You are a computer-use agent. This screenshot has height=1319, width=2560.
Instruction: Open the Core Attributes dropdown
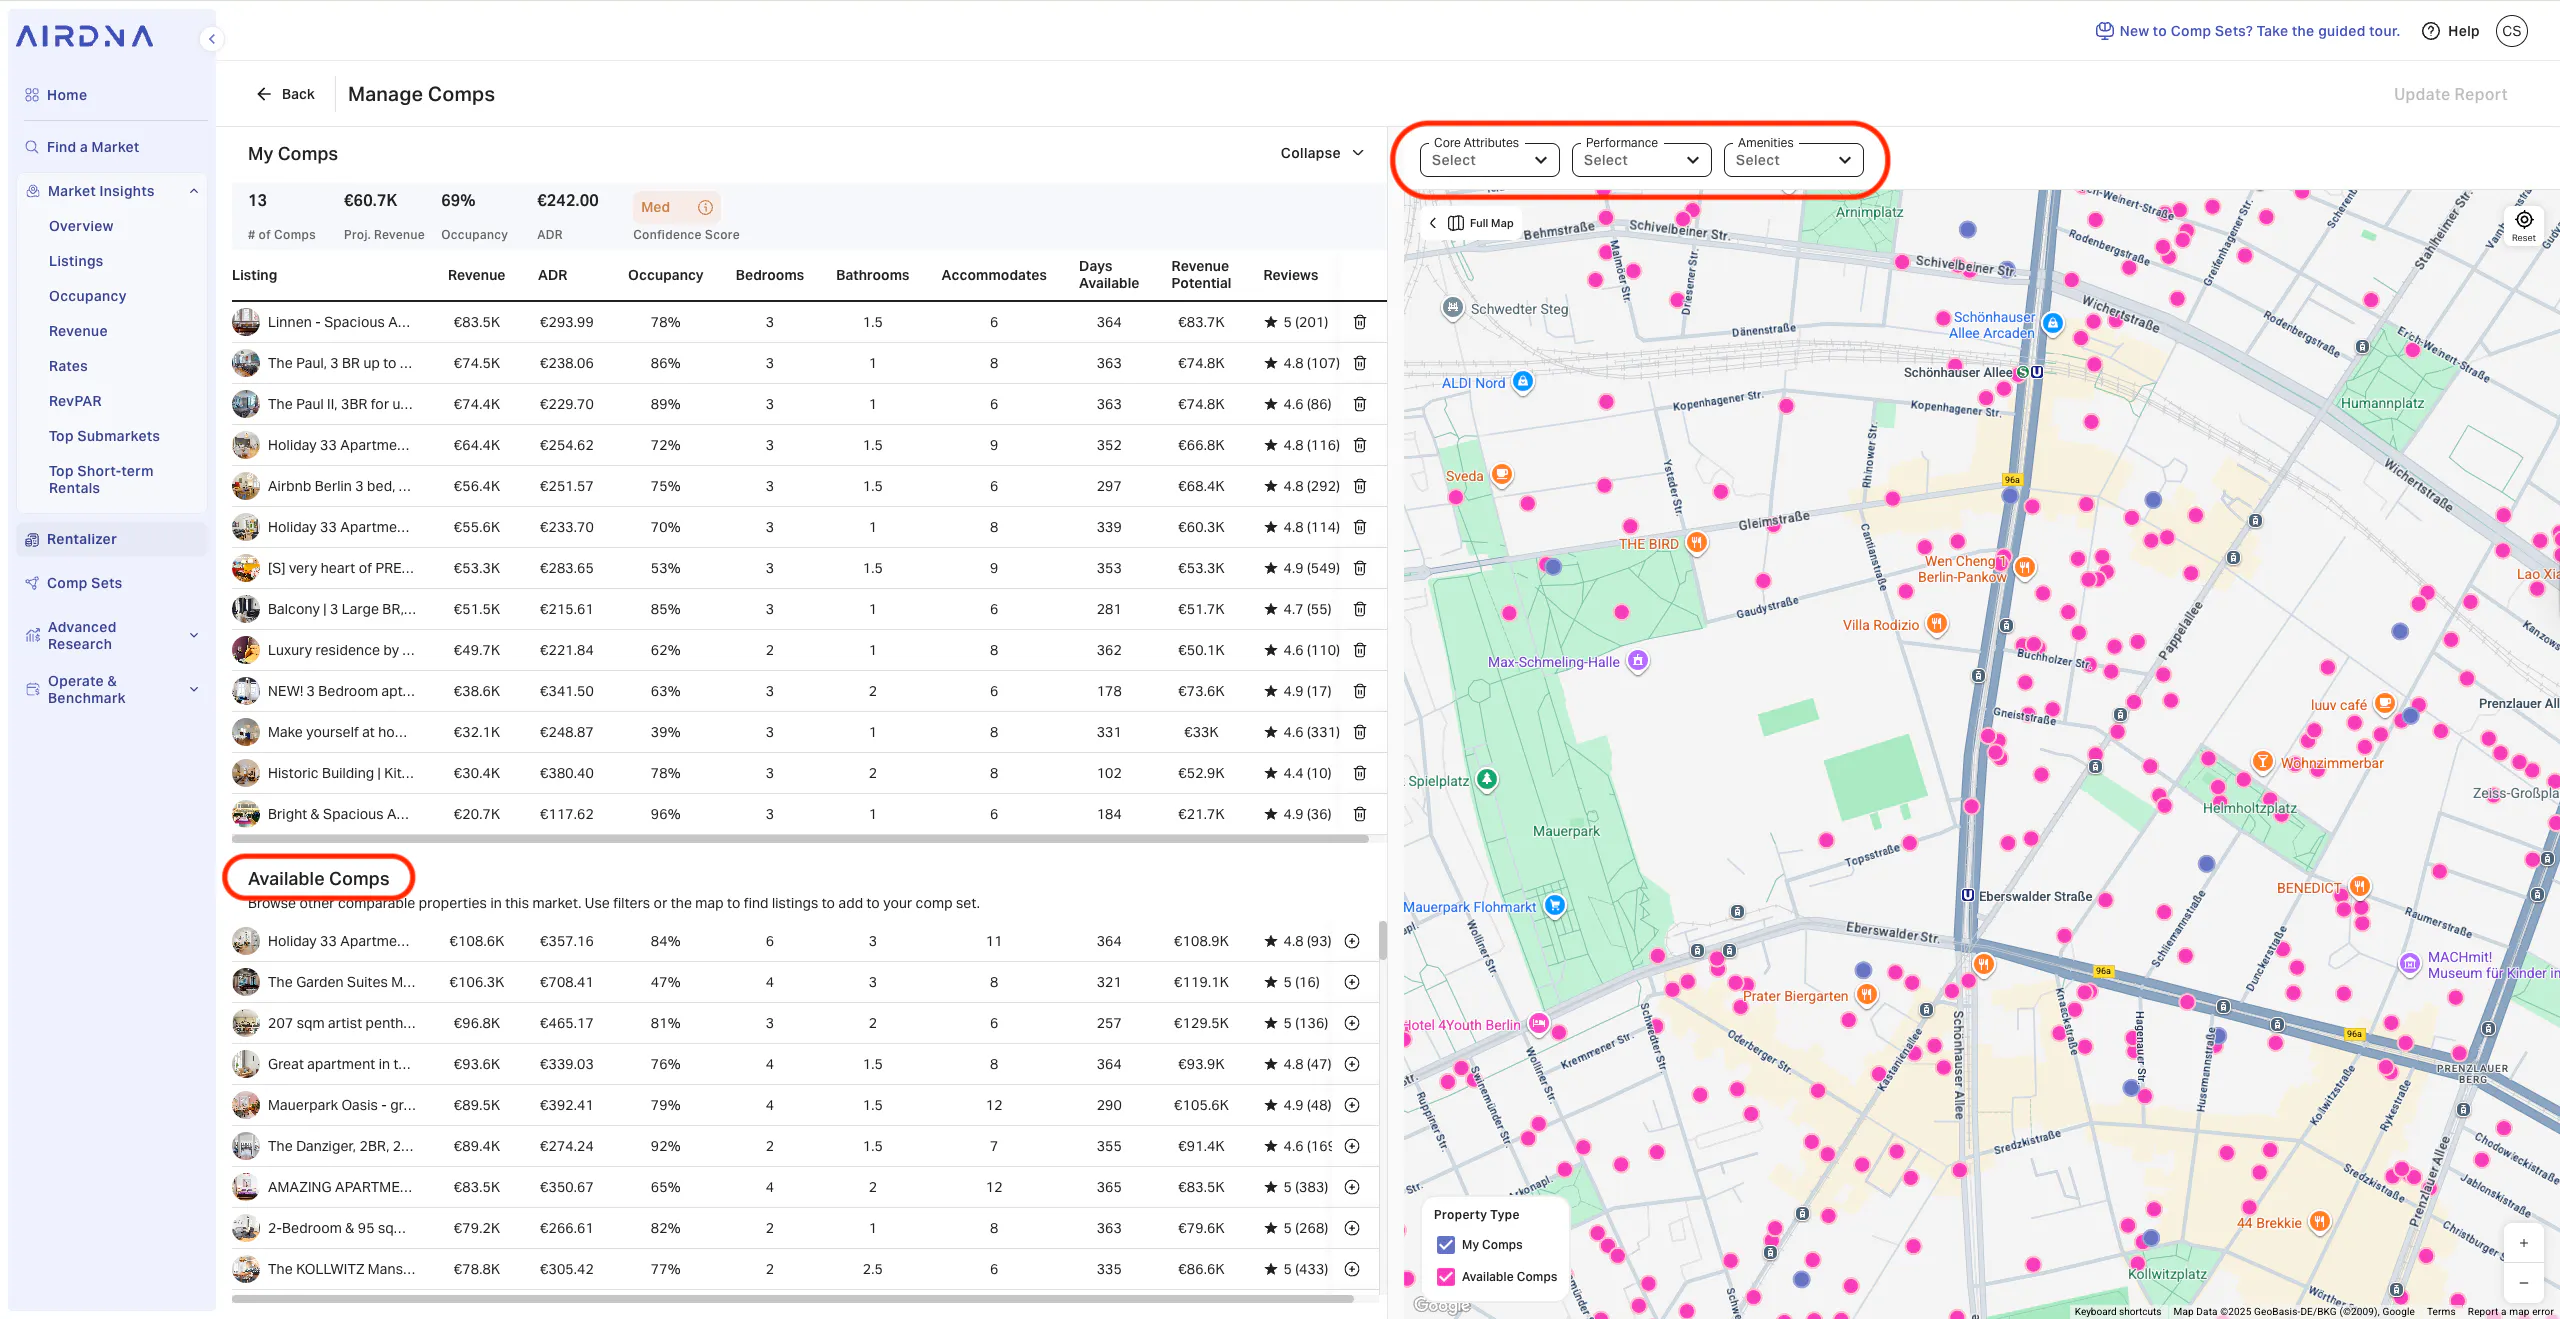tap(1490, 159)
